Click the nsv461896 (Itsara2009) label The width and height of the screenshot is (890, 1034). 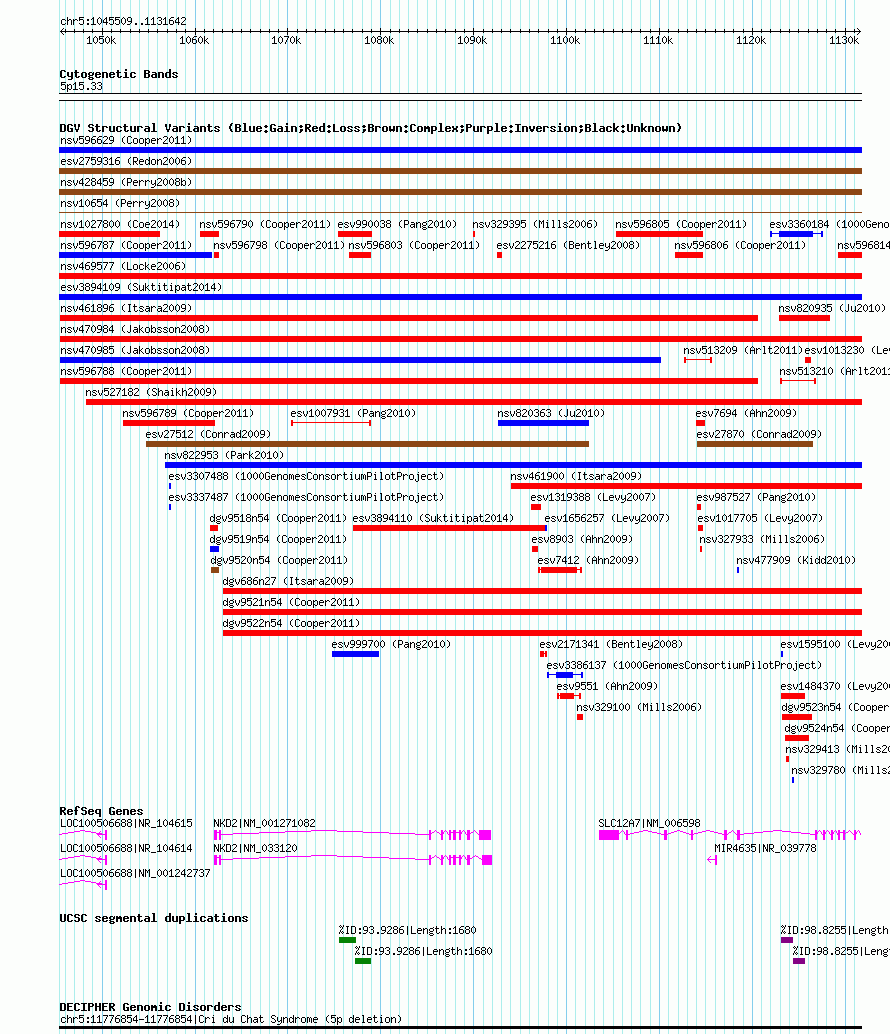(x=126, y=309)
